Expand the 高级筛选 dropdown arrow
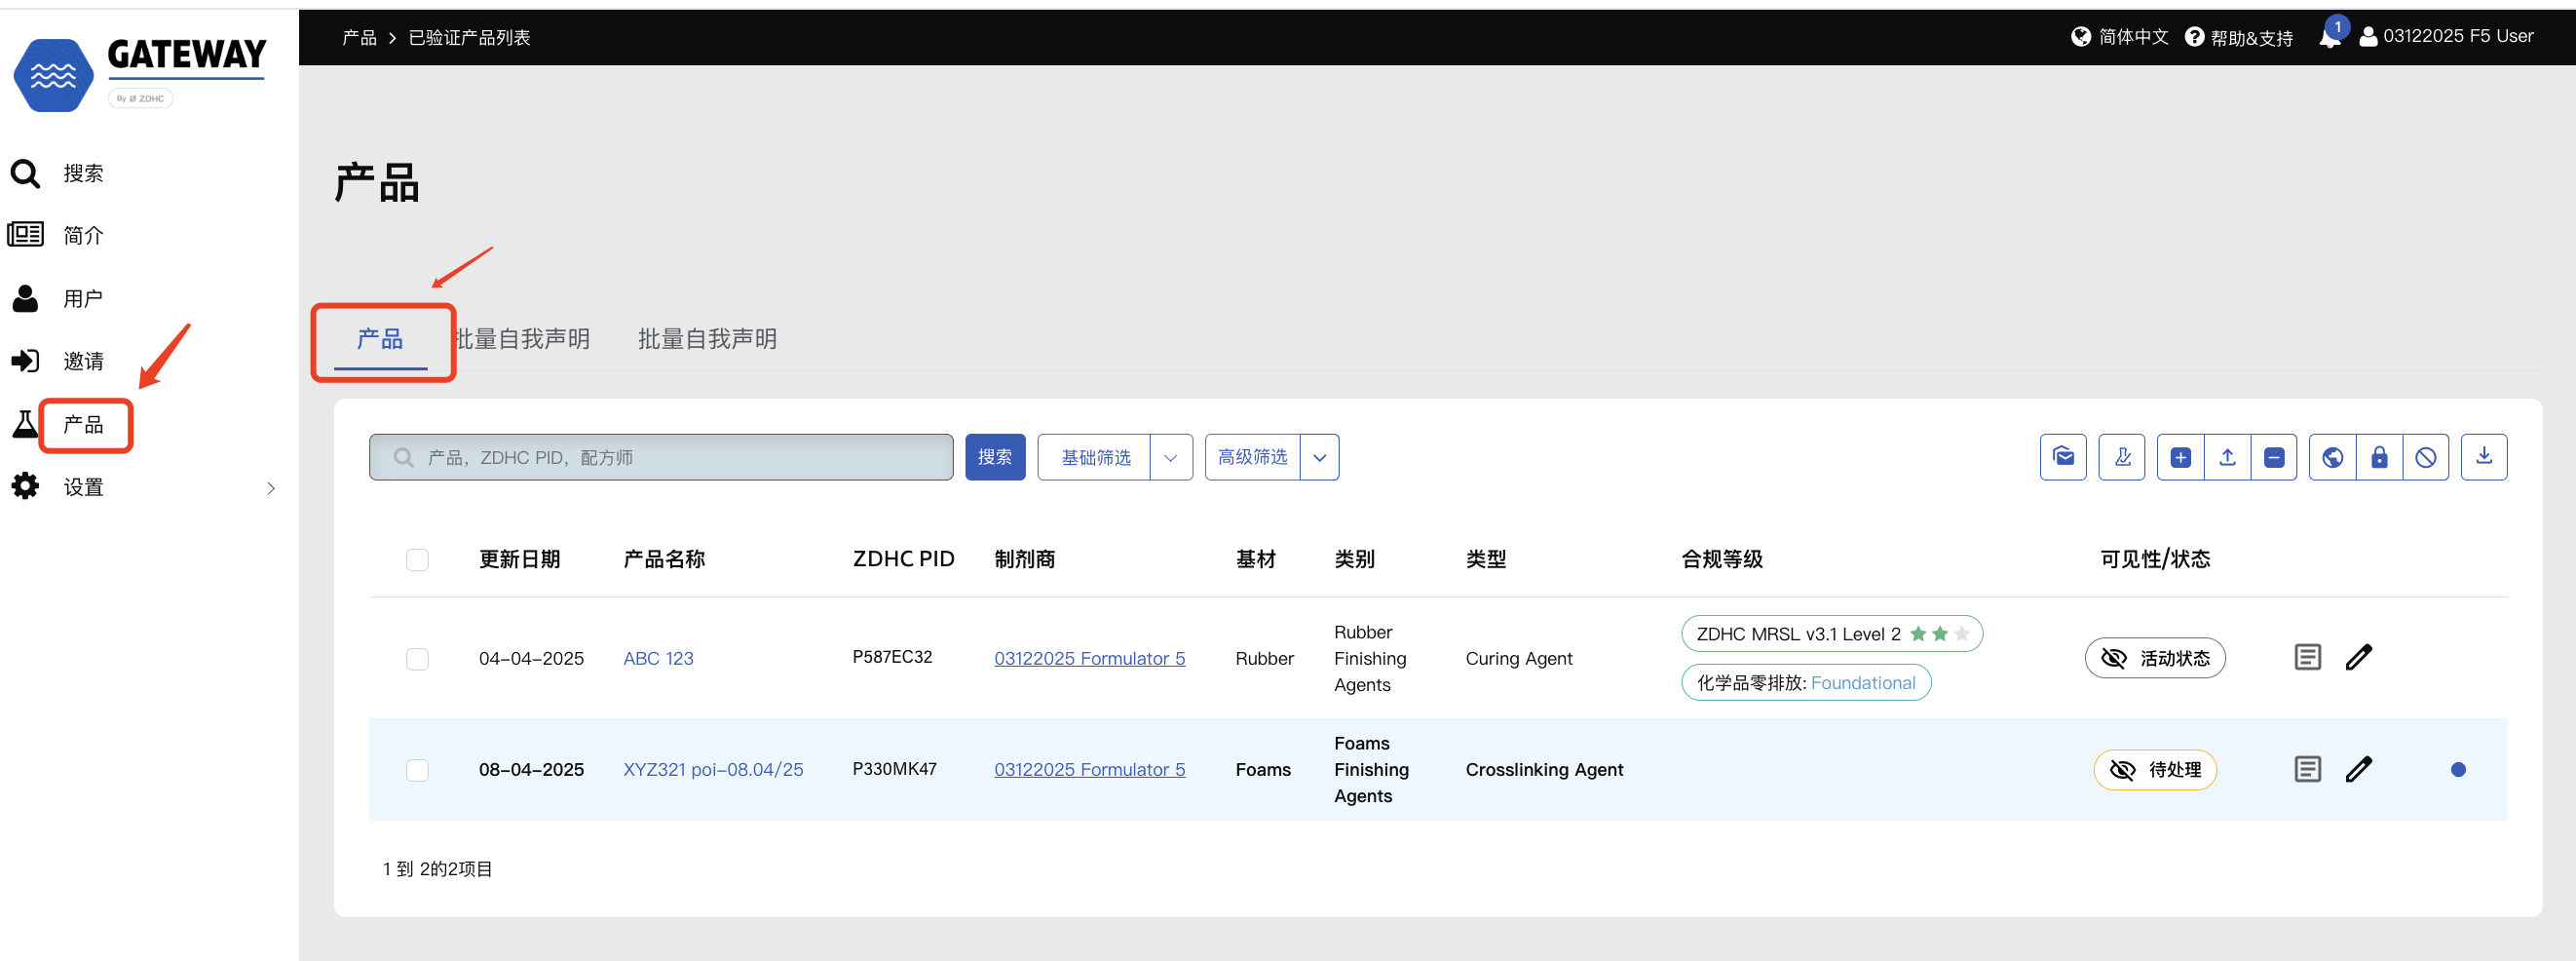 (x=1319, y=457)
